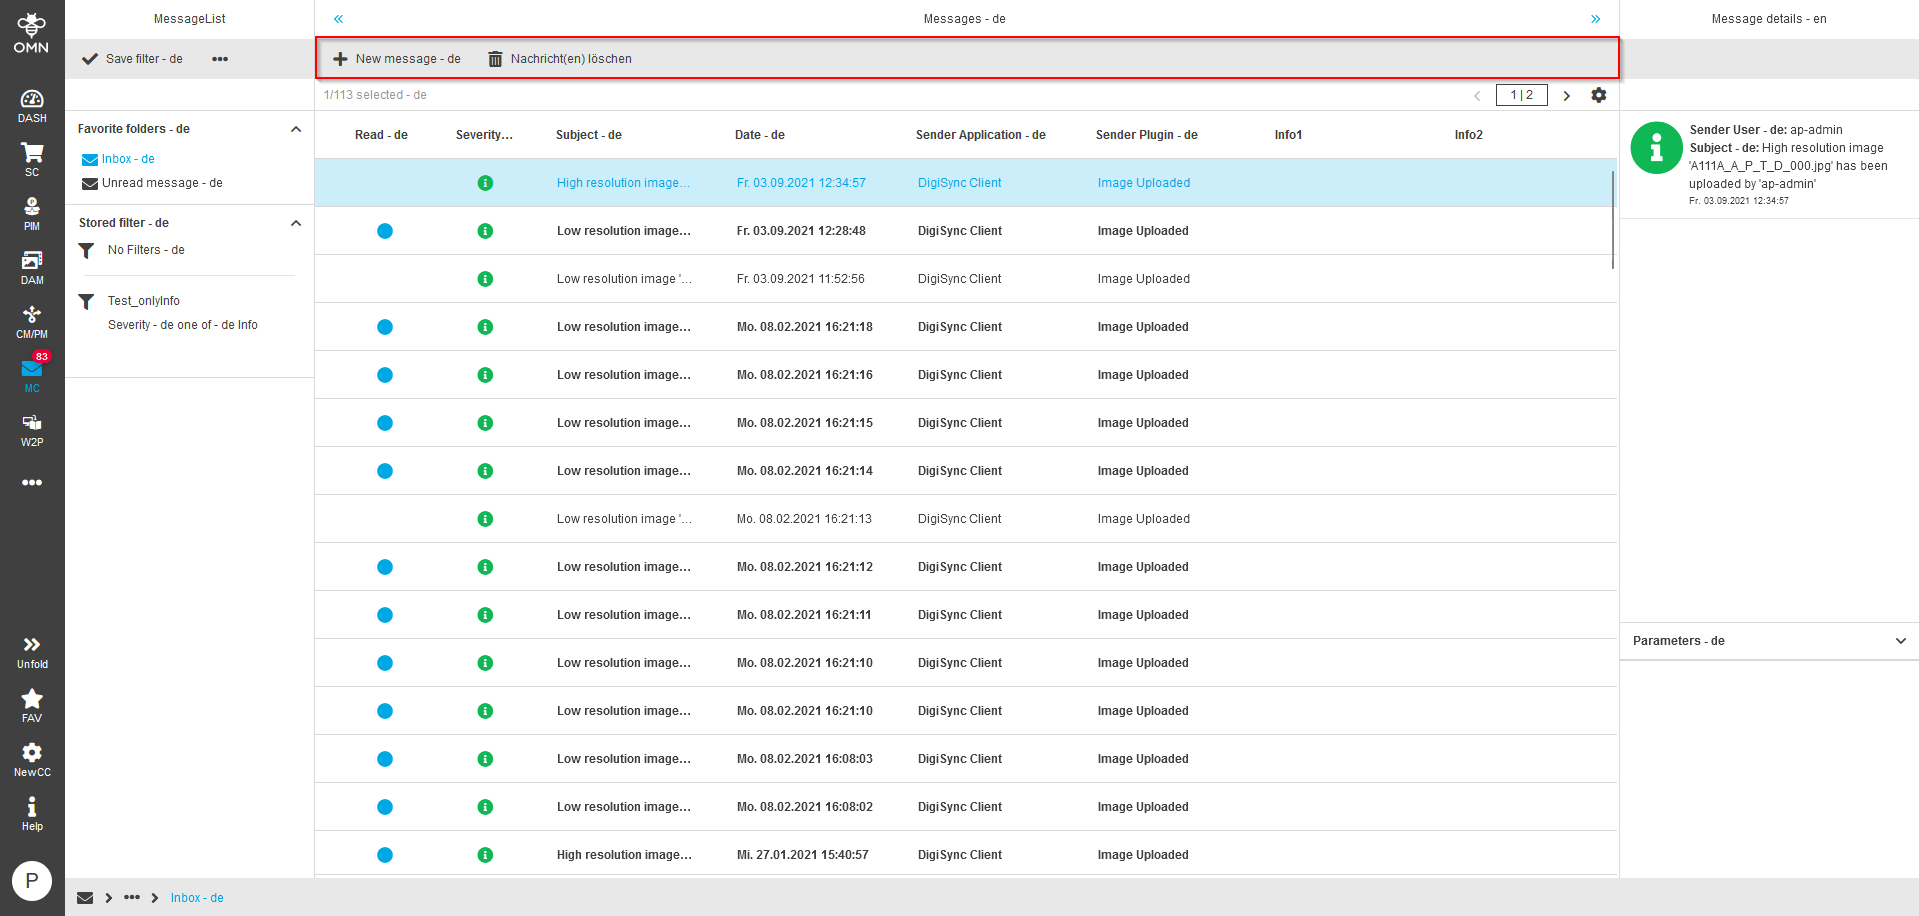This screenshot has height=916, width=1919.
Task: Select the Unread message folder
Action: tap(161, 183)
